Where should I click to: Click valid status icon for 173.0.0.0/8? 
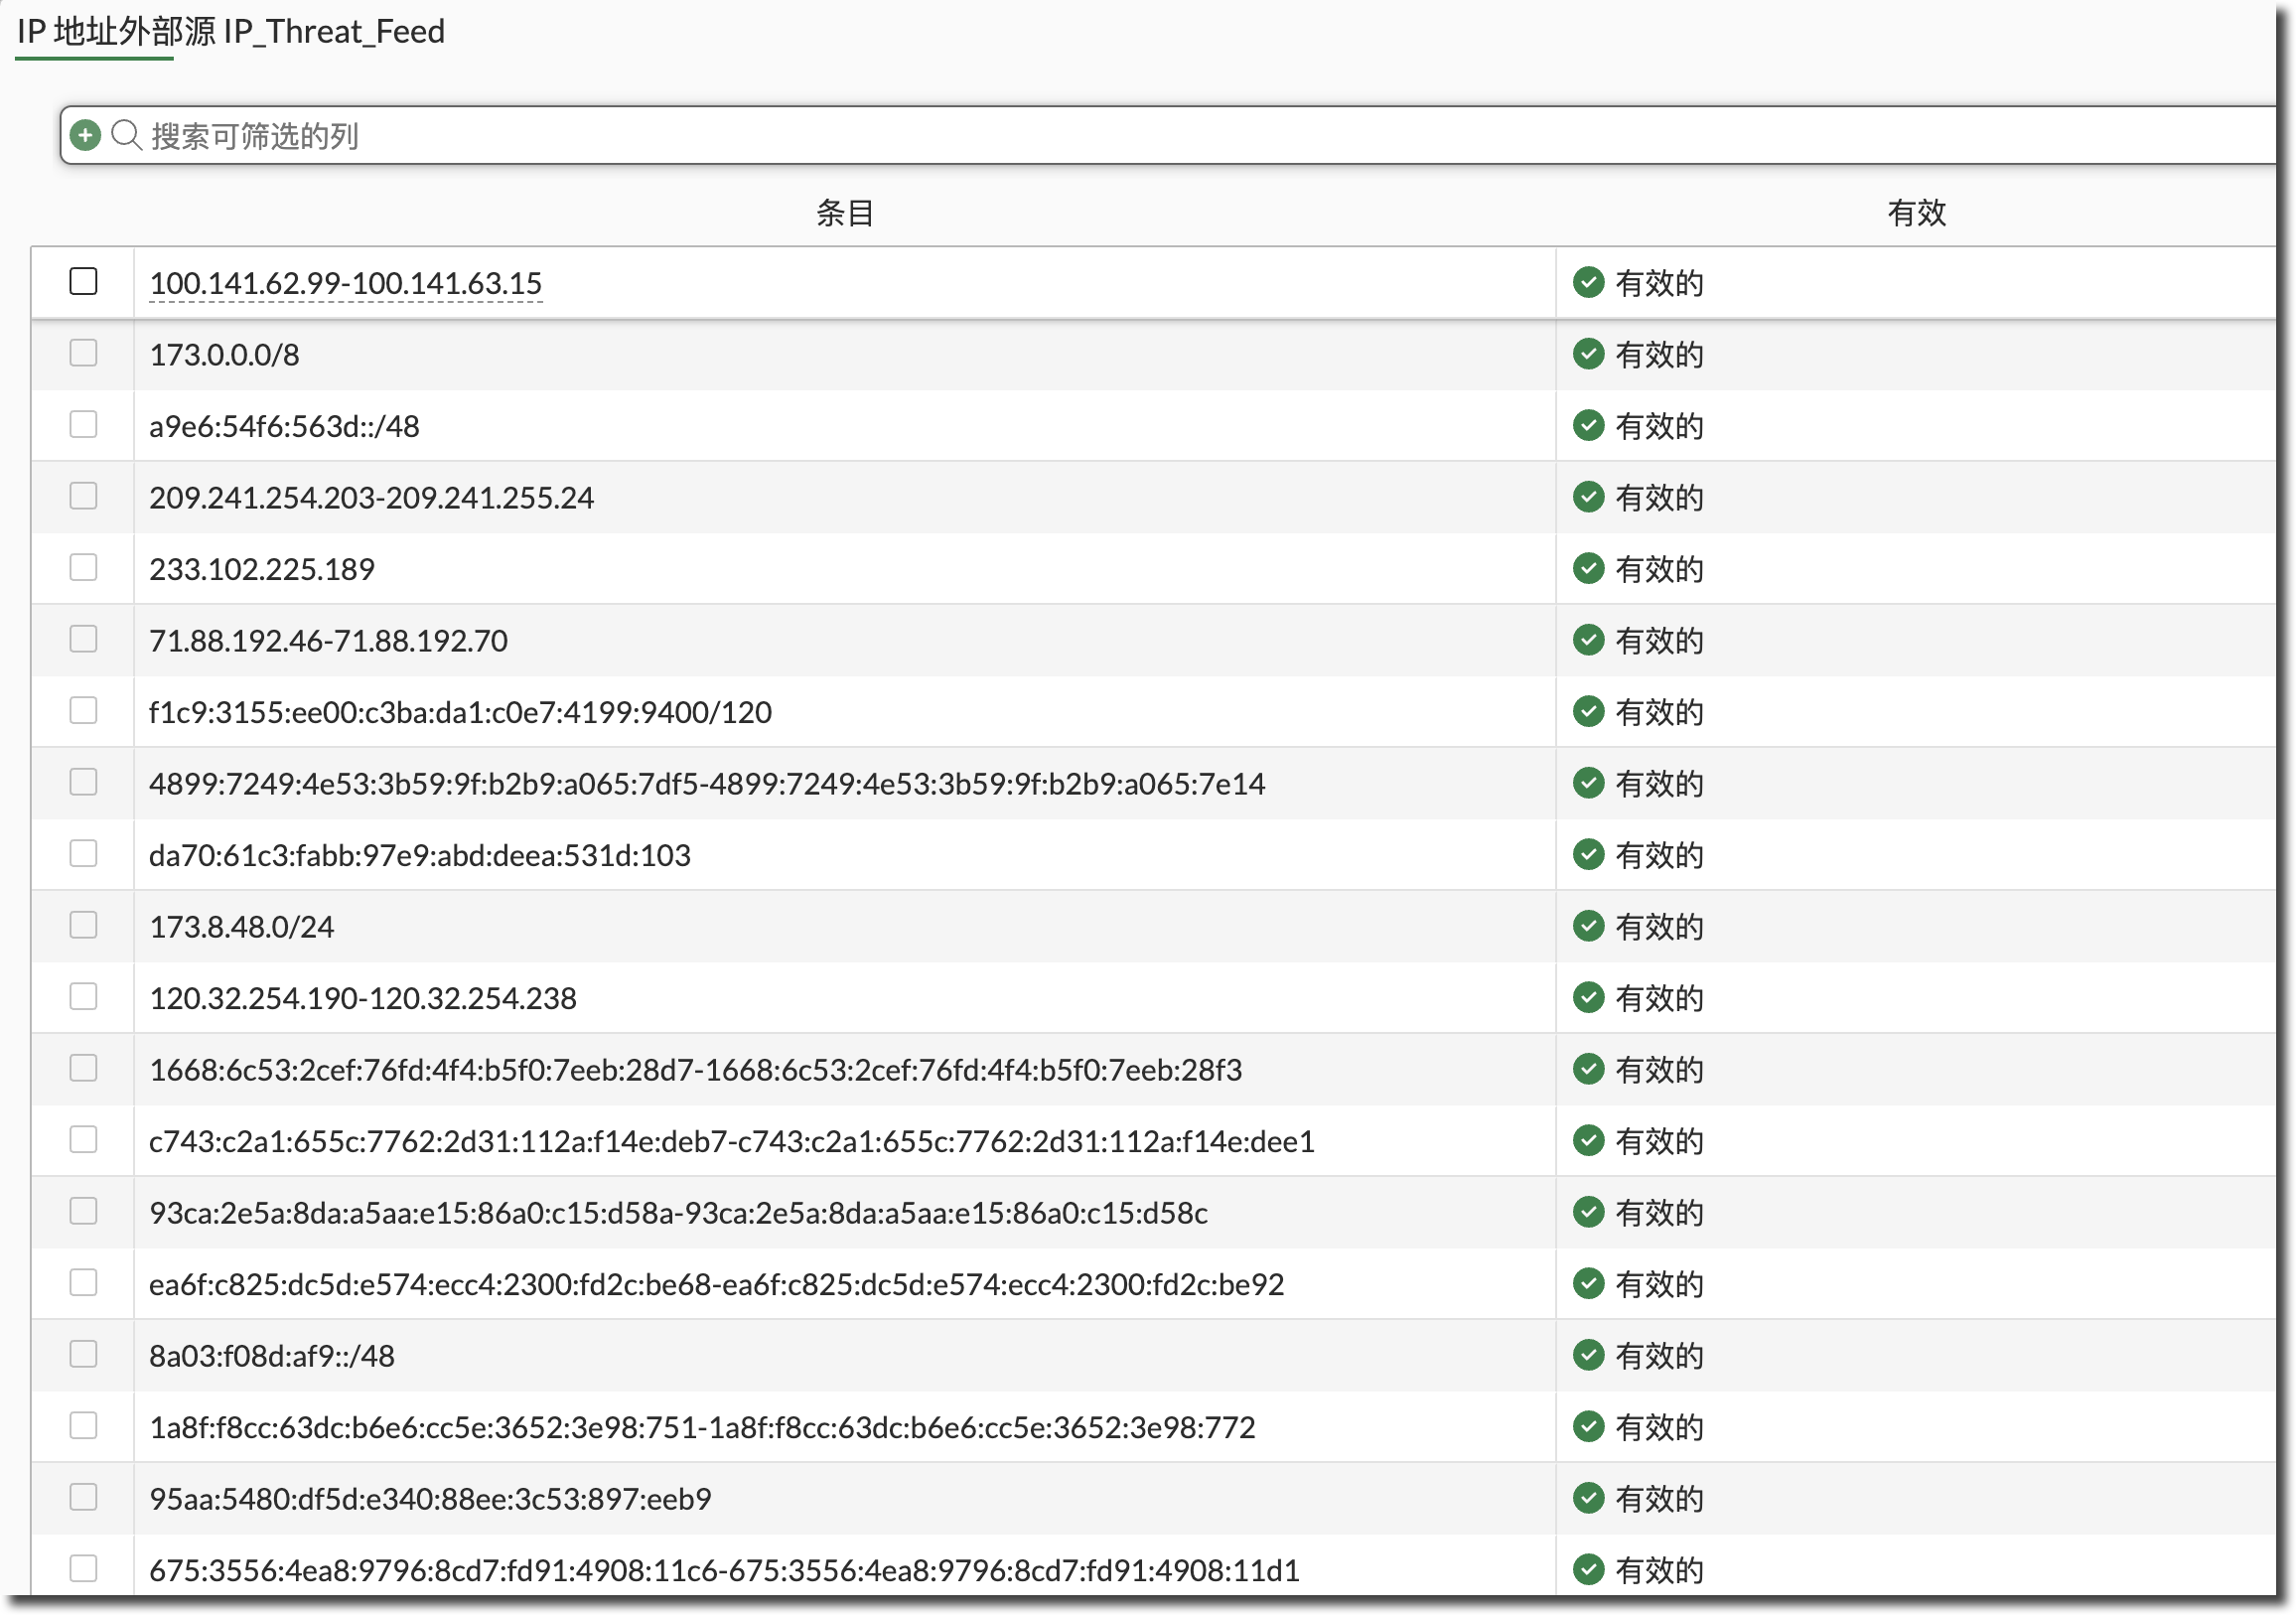[x=1588, y=354]
